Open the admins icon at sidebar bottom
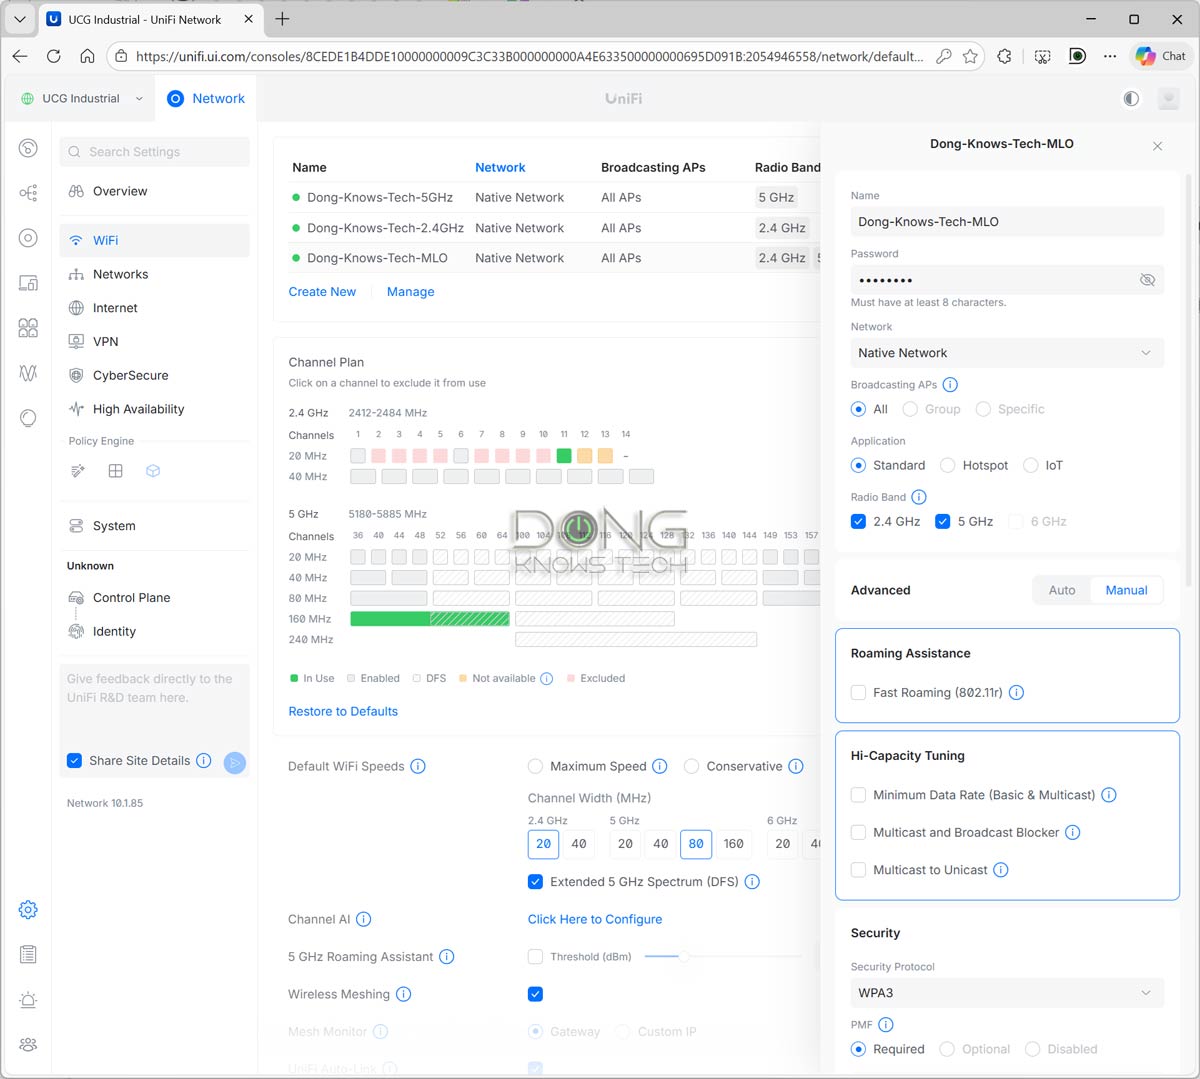Image resolution: width=1200 pixels, height=1079 pixels. 27,1044
